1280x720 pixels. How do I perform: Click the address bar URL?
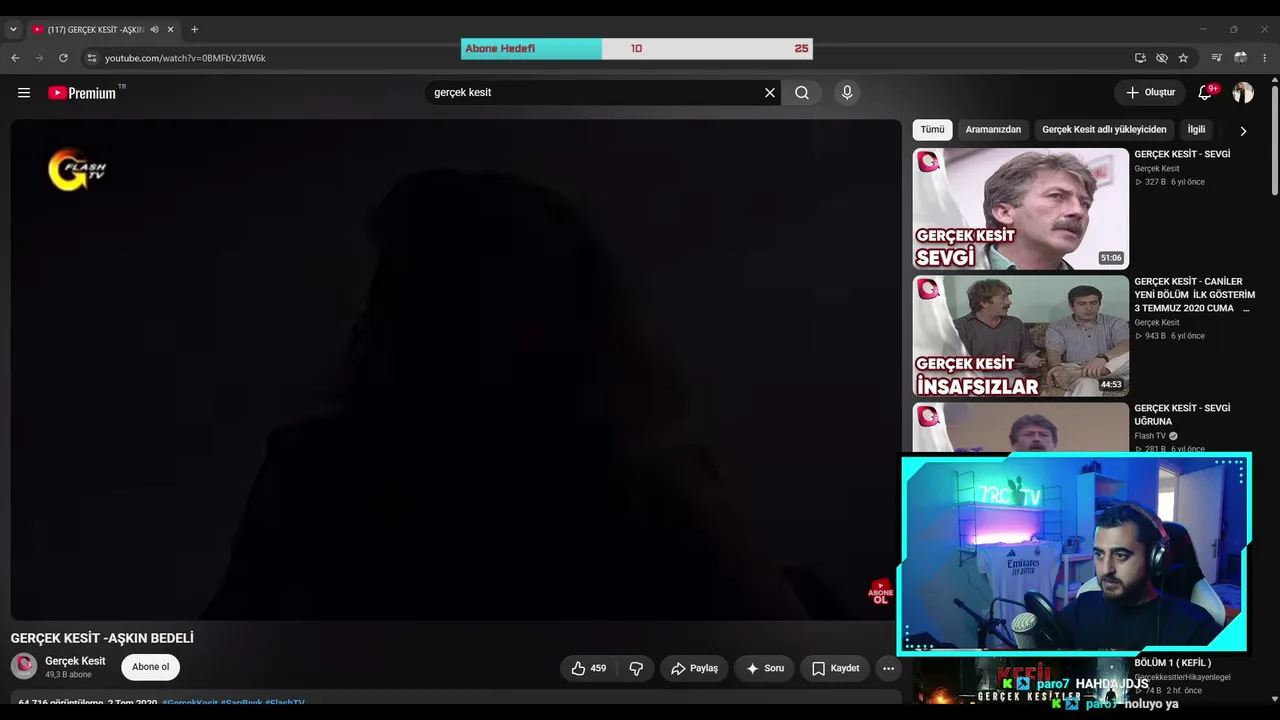coord(185,58)
